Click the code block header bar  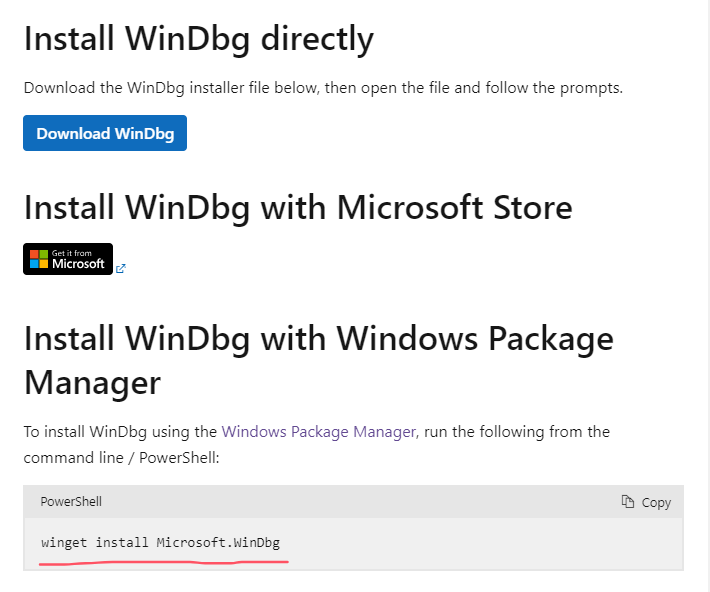(350, 501)
